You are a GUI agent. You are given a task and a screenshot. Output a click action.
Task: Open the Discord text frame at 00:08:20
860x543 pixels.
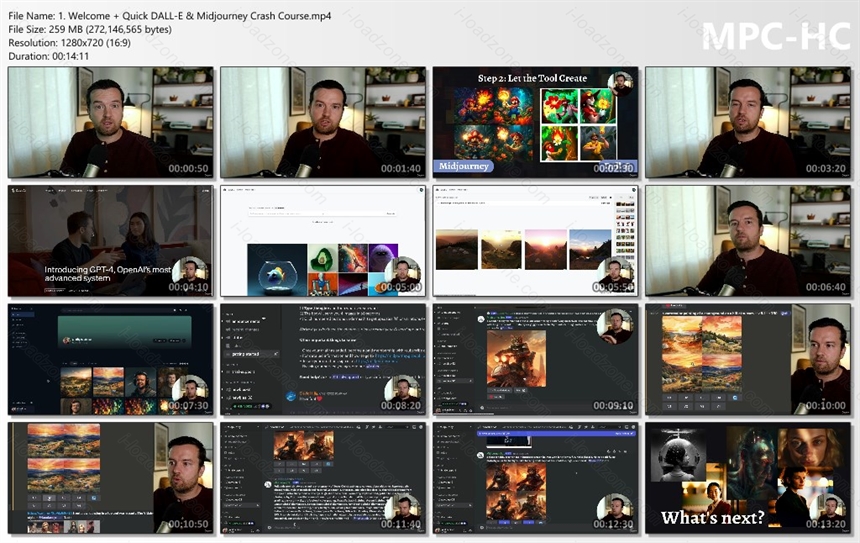click(x=323, y=359)
